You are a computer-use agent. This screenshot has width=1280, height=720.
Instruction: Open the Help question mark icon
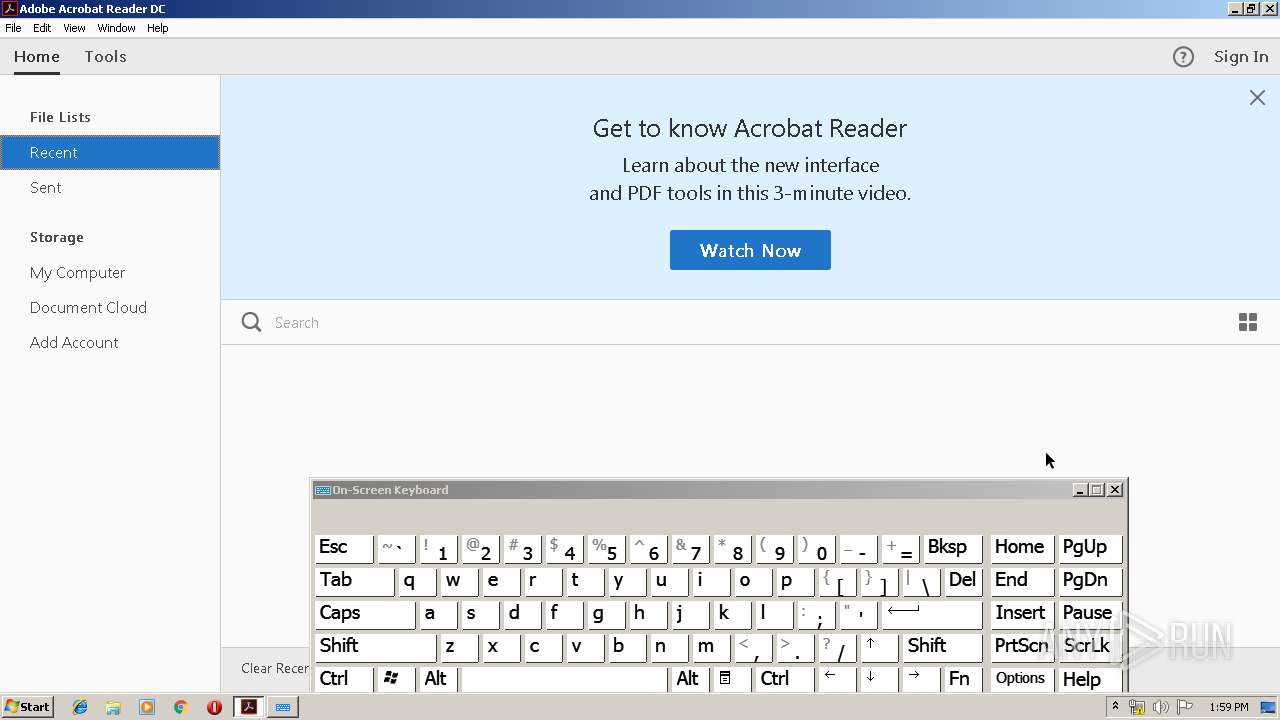pyautogui.click(x=1183, y=57)
